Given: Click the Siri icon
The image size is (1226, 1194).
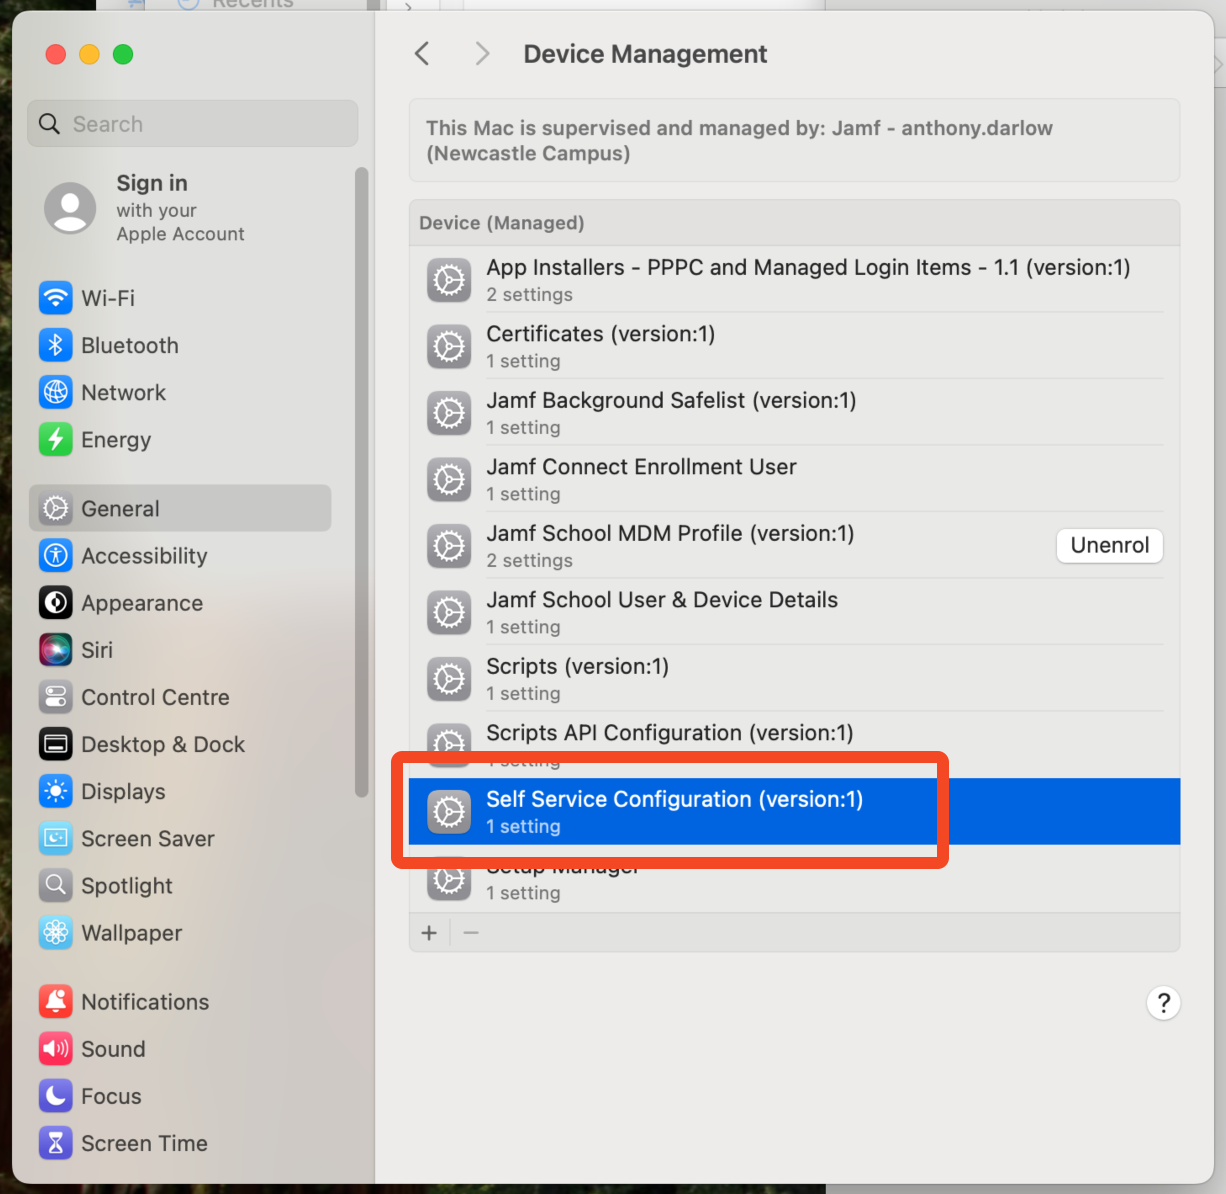Looking at the screenshot, I should [x=56, y=650].
